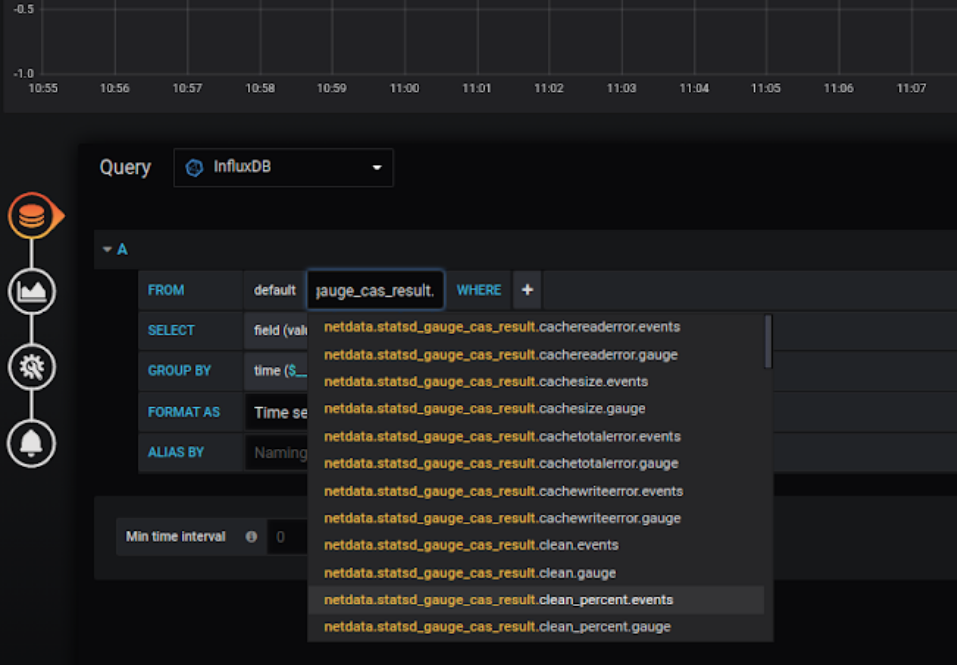Collapse query A row

107,249
